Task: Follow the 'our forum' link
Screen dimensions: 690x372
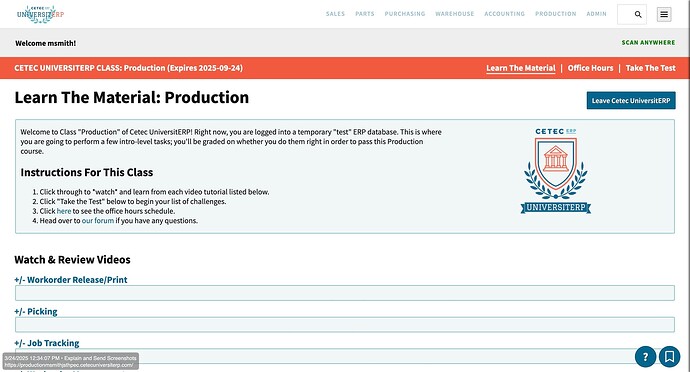Action: (x=98, y=221)
